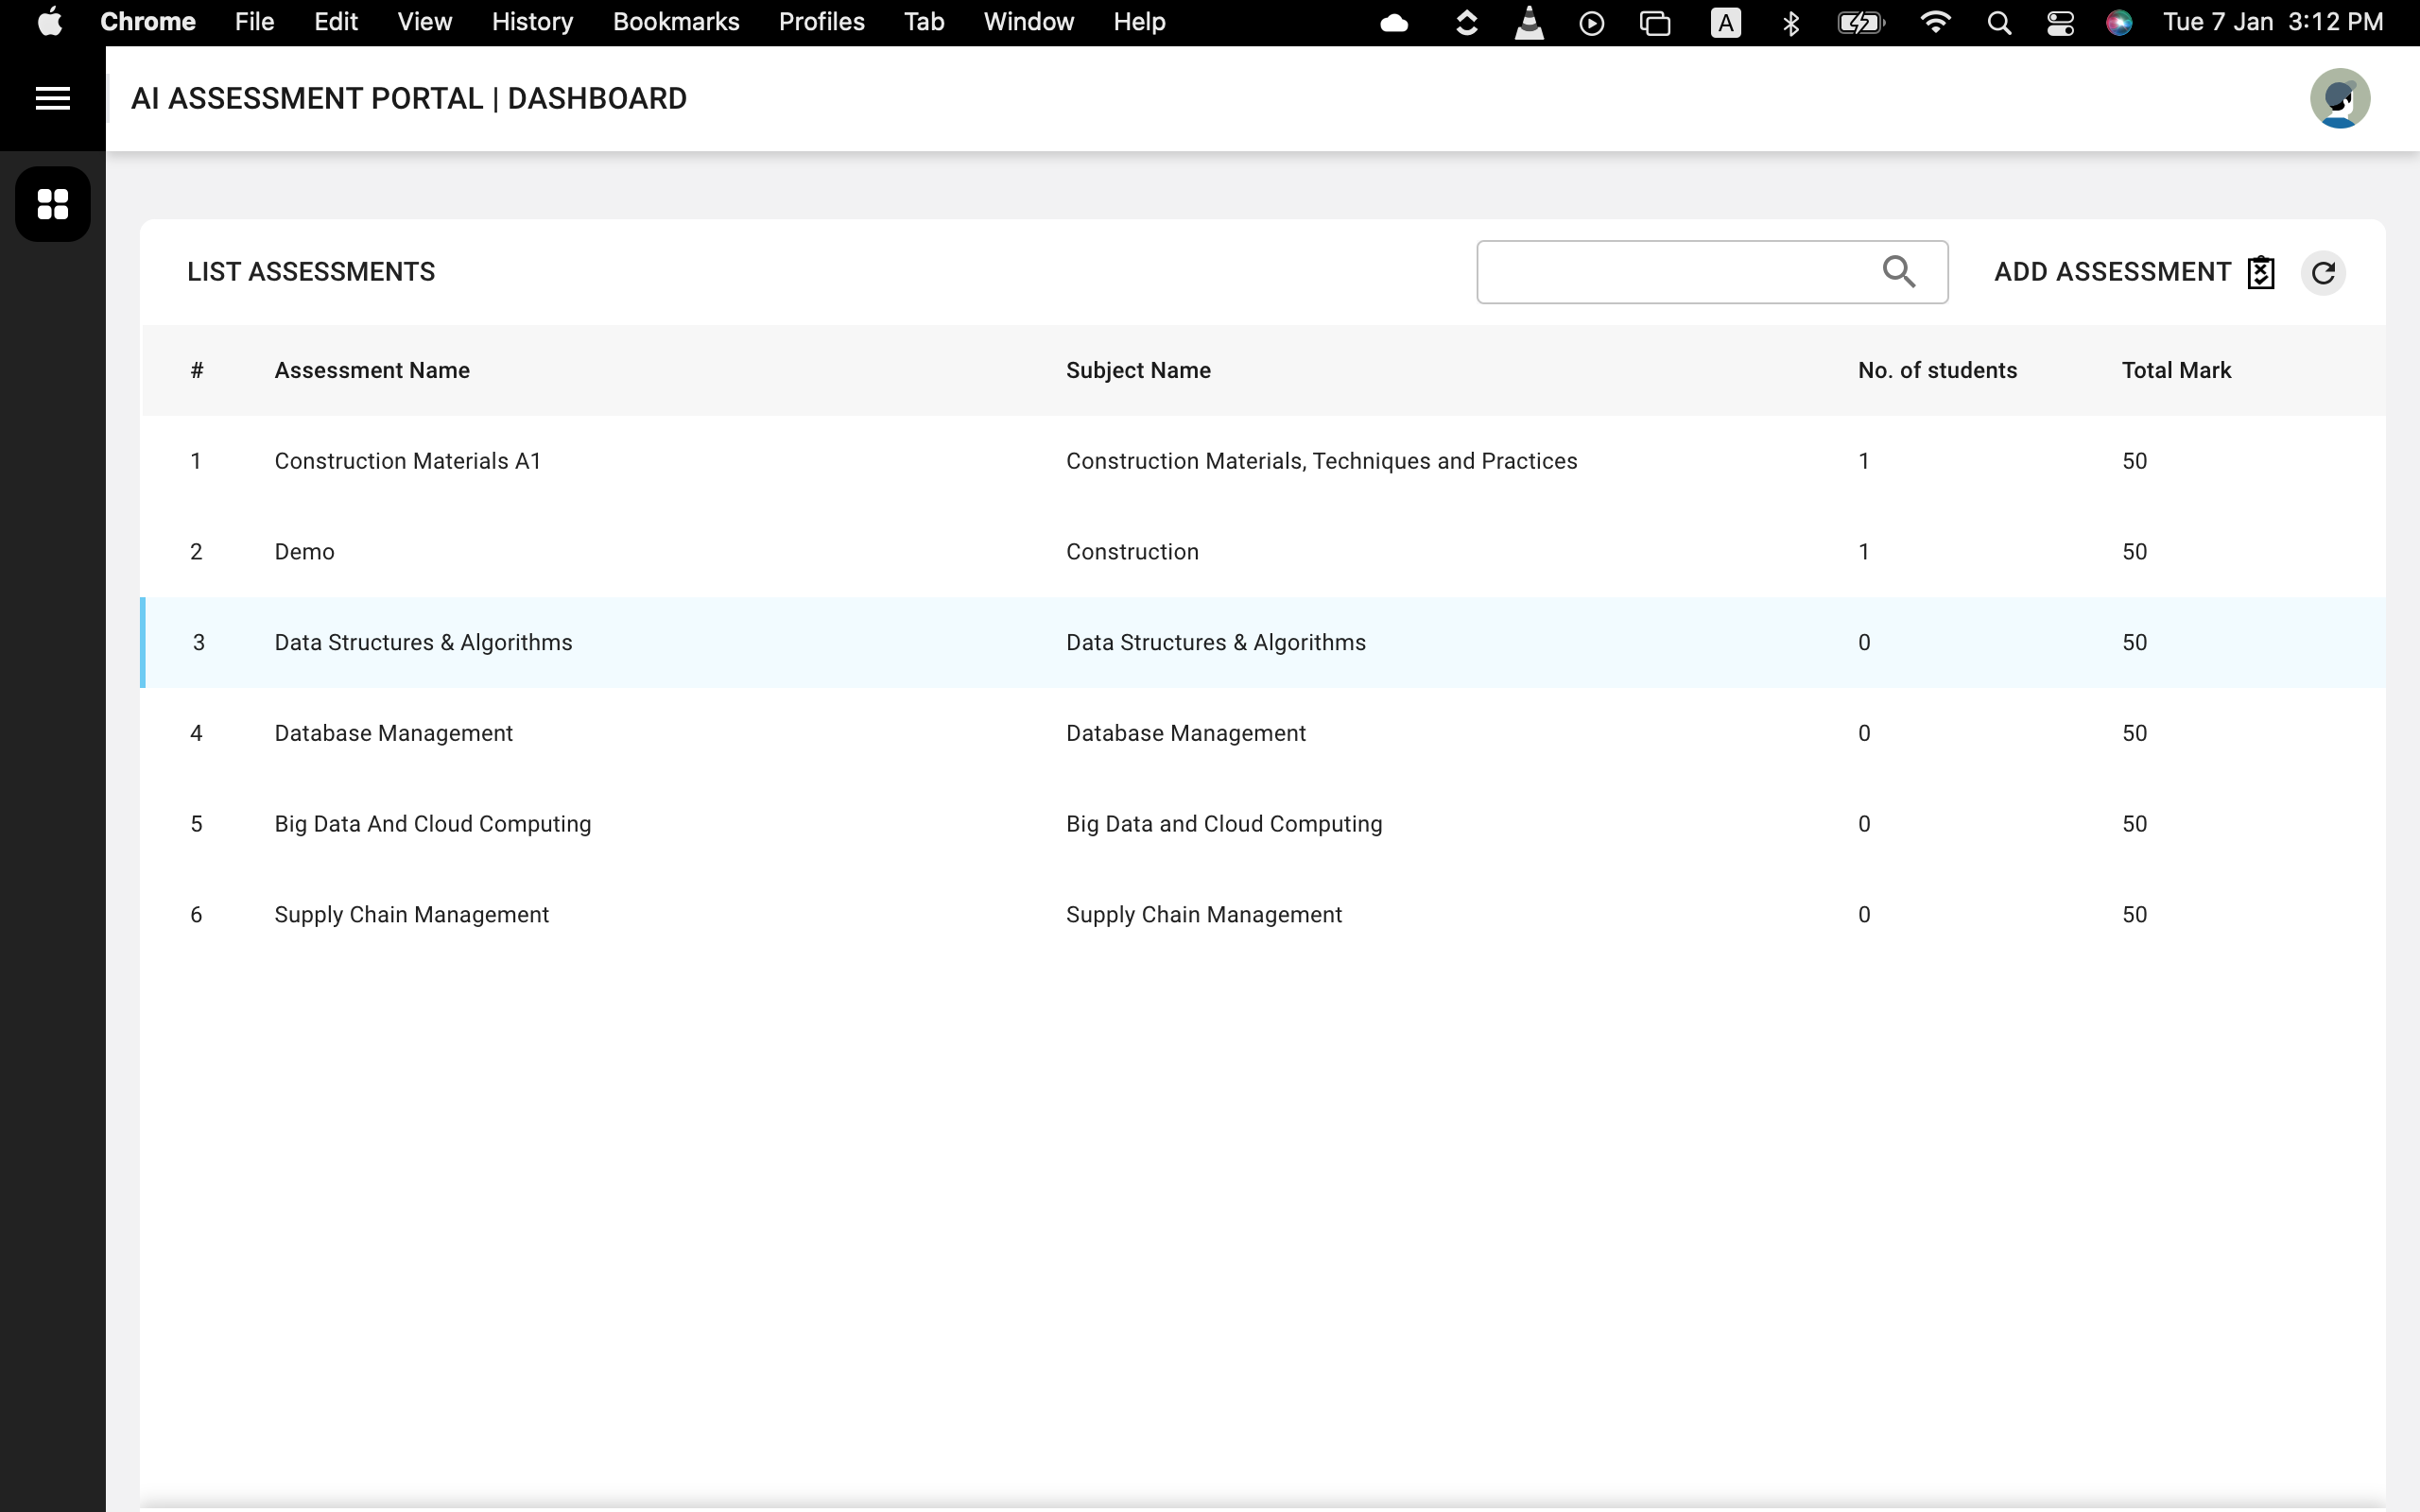The width and height of the screenshot is (2420, 1512).
Task: Click the ADD ASSESSMENT button
Action: click(2112, 272)
